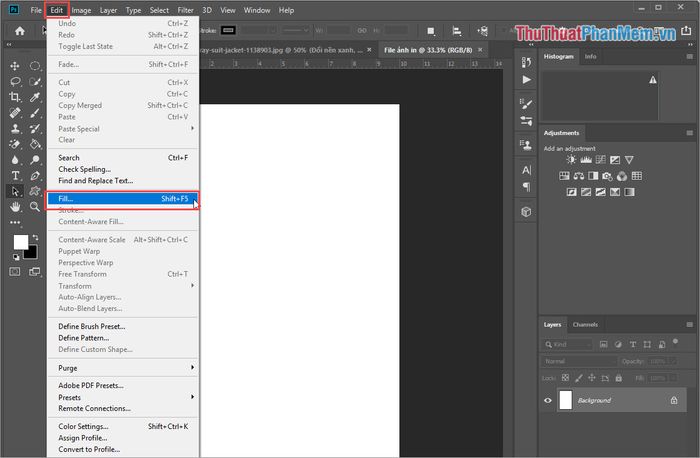This screenshot has width=700, height=458.
Task: Open the Histogram panel menu
Action: click(x=690, y=57)
